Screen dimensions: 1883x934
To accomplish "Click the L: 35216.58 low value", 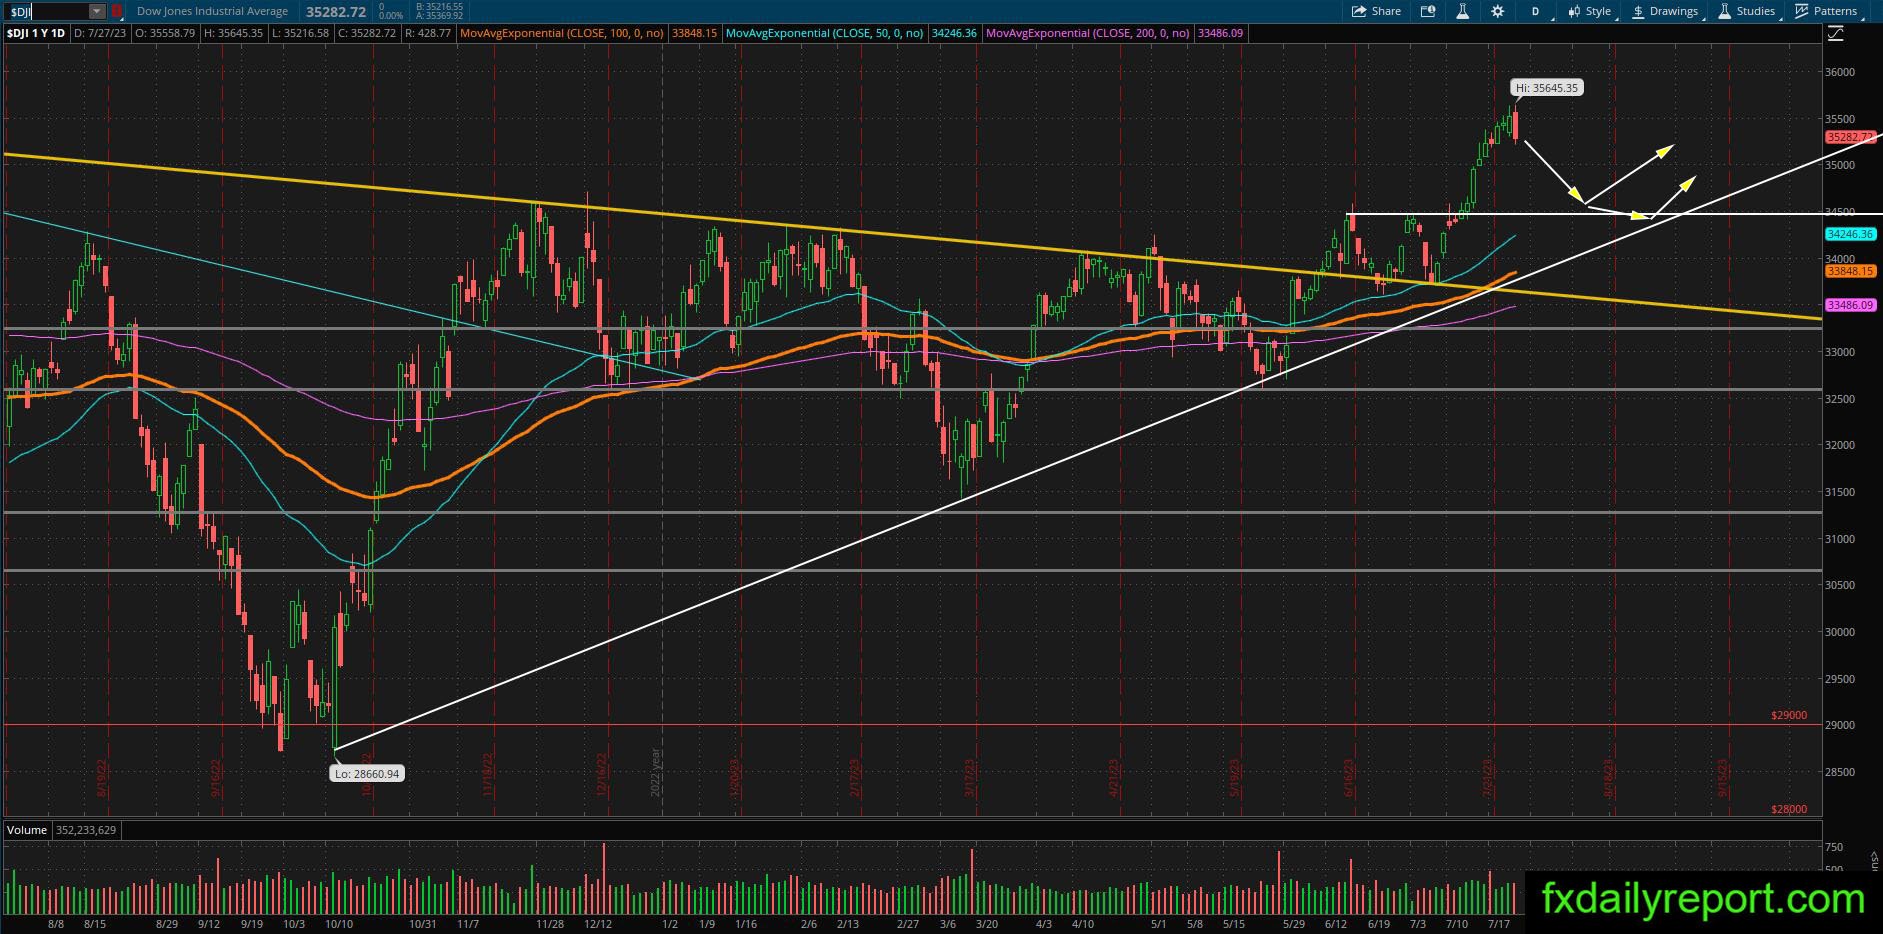I will 302,33.
